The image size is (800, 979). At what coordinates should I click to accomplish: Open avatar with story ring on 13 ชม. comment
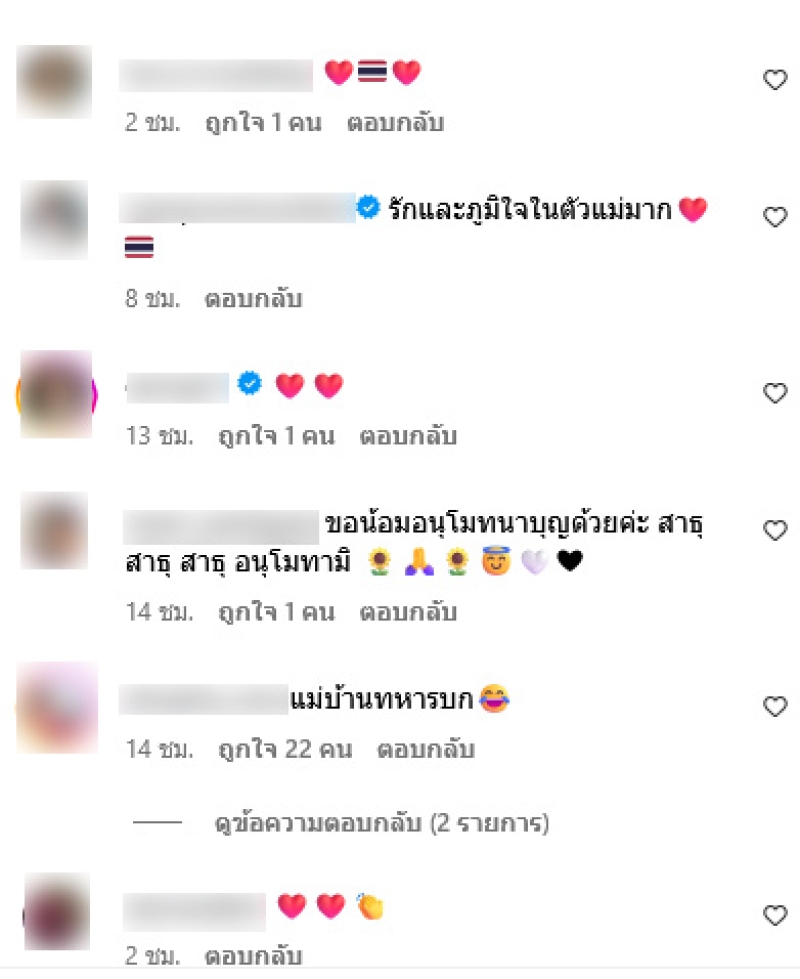[56, 394]
